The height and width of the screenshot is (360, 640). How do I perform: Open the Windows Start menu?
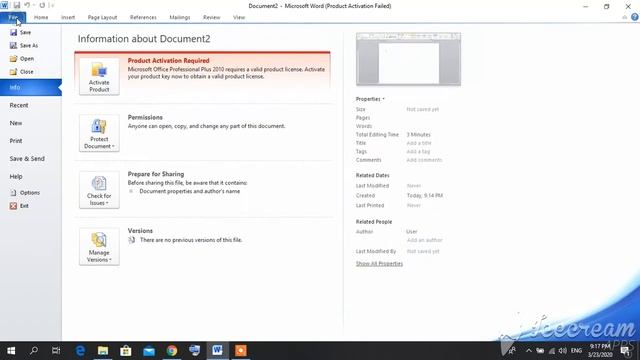pos(11,351)
